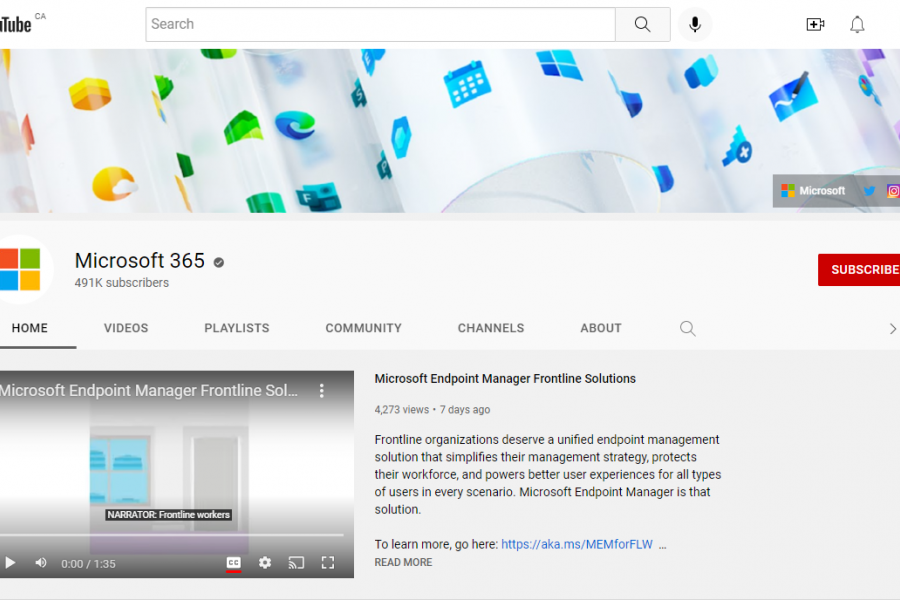Seek using the video progress bar
The width and height of the screenshot is (900, 600).
click(x=170, y=535)
